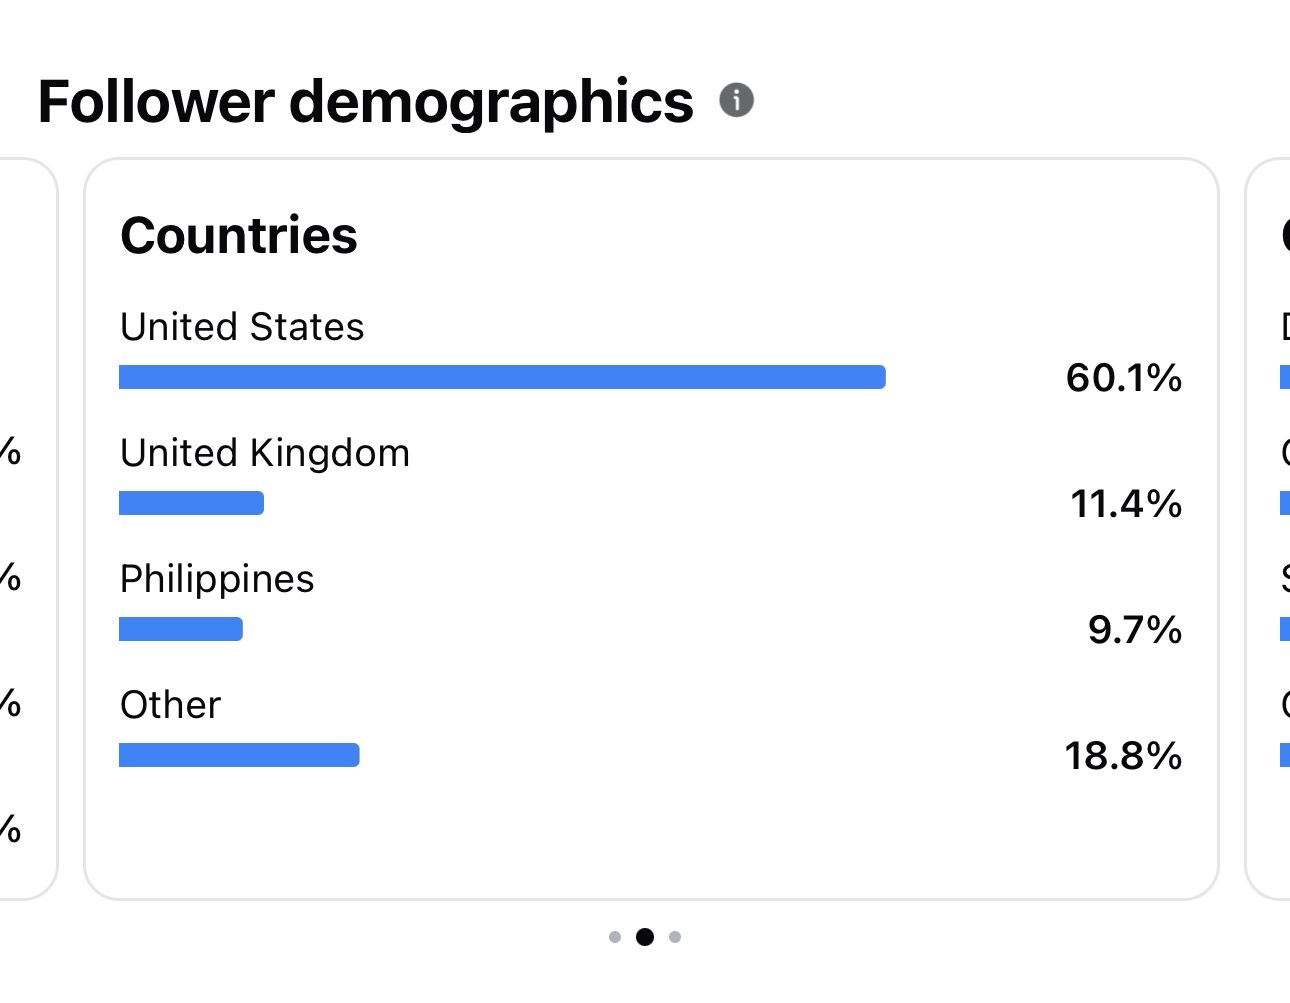Screen dimensions: 1290x1003
Task: Click the 9.7% percentage value
Action: (x=1135, y=630)
